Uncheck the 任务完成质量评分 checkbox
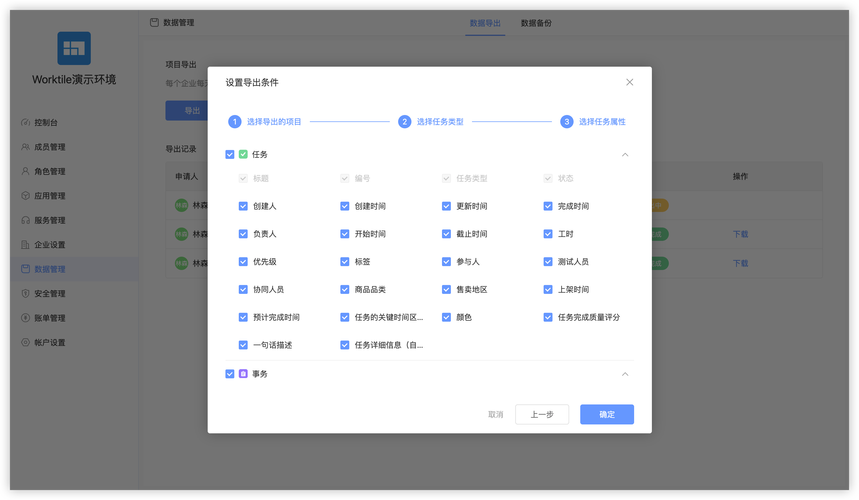 coord(548,317)
